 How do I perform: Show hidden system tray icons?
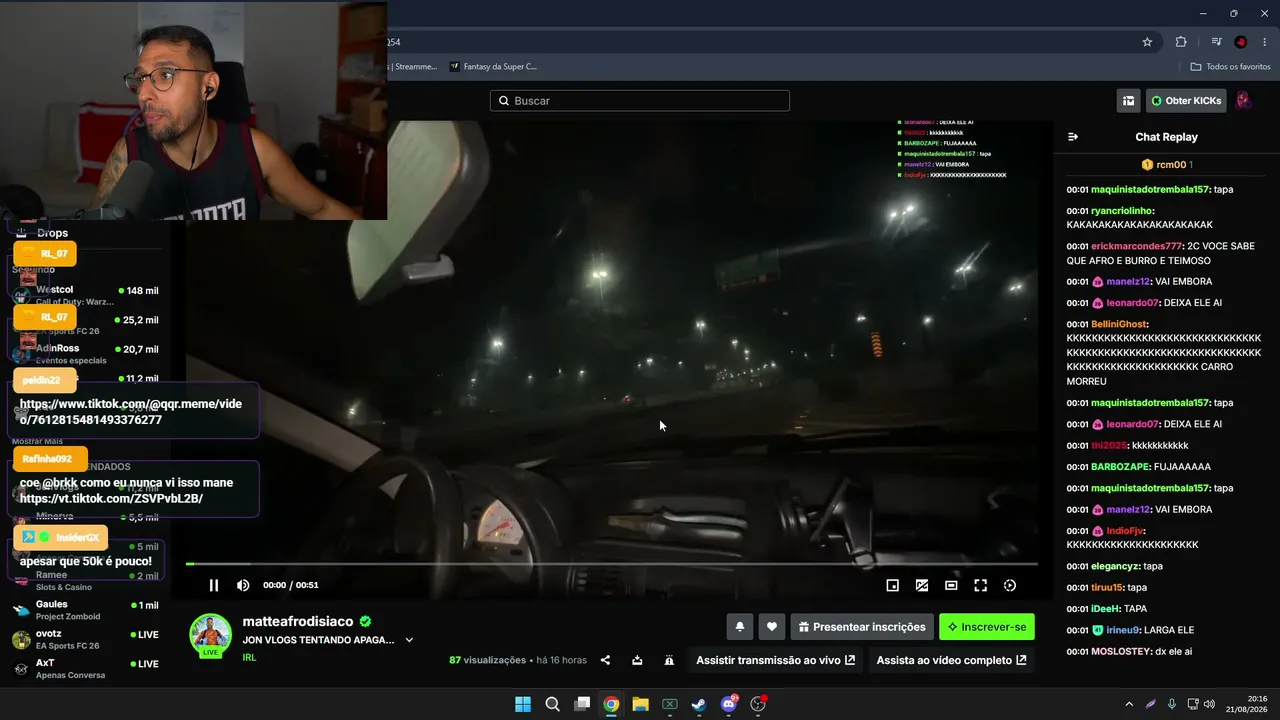[x=1129, y=704]
